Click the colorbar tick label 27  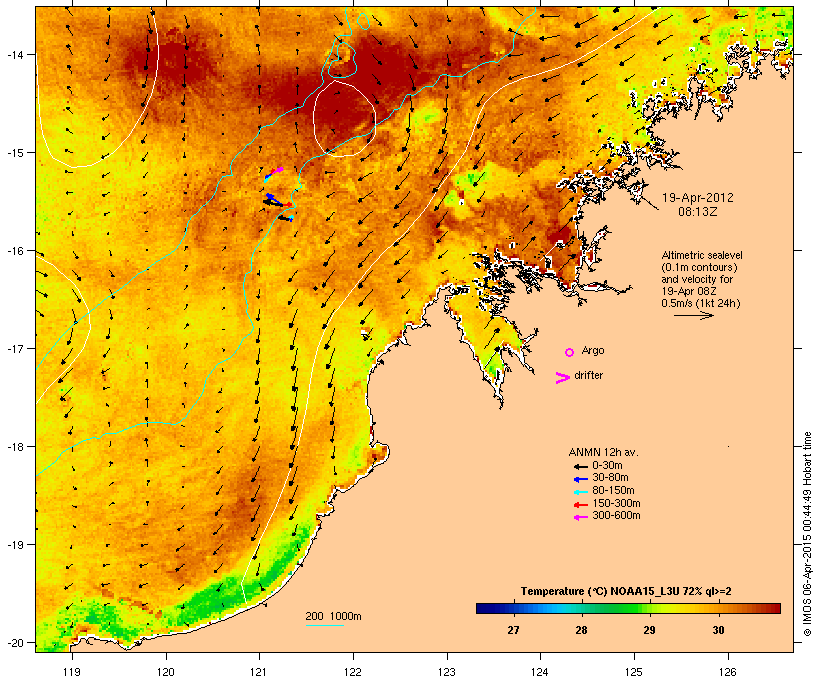click(513, 630)
